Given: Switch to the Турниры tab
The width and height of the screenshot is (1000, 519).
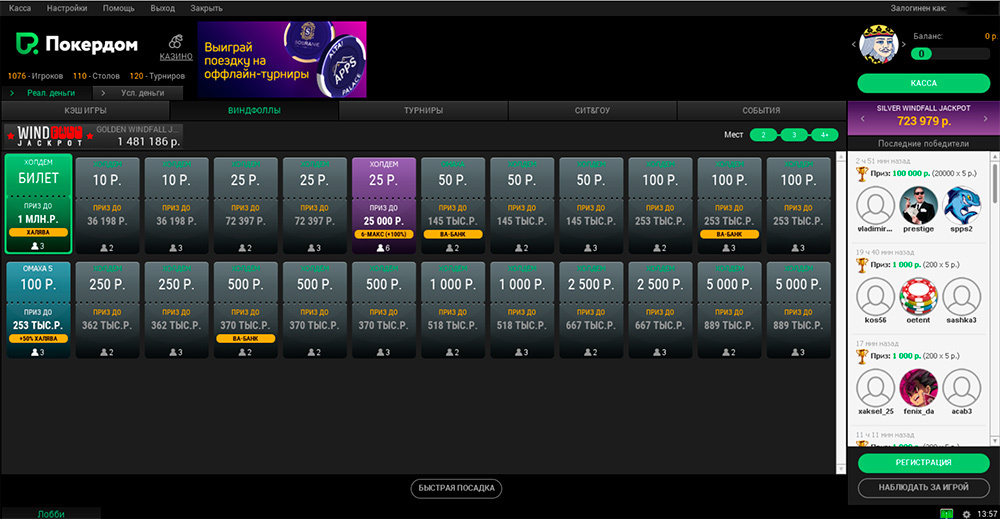Looking at the screenshot, I should [x=424, y=111].
